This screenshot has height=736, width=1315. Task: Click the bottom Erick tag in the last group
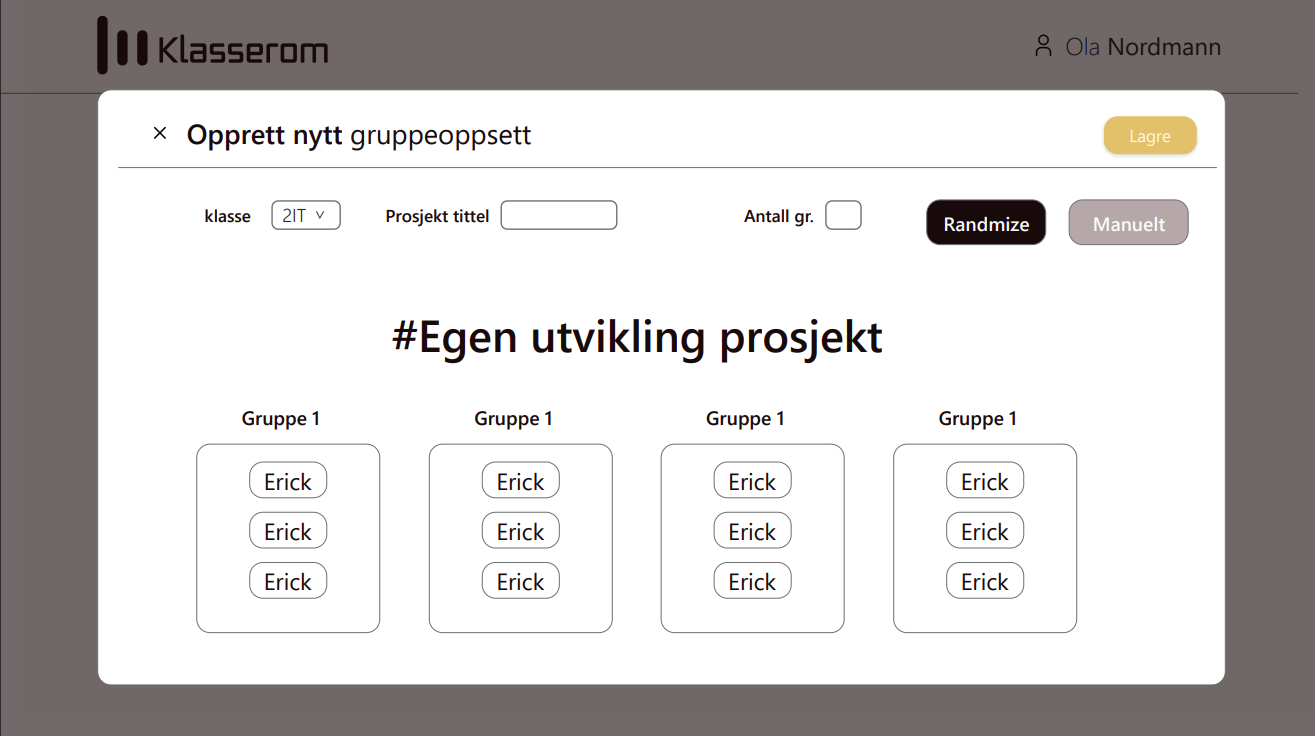[x=984, y=580]
